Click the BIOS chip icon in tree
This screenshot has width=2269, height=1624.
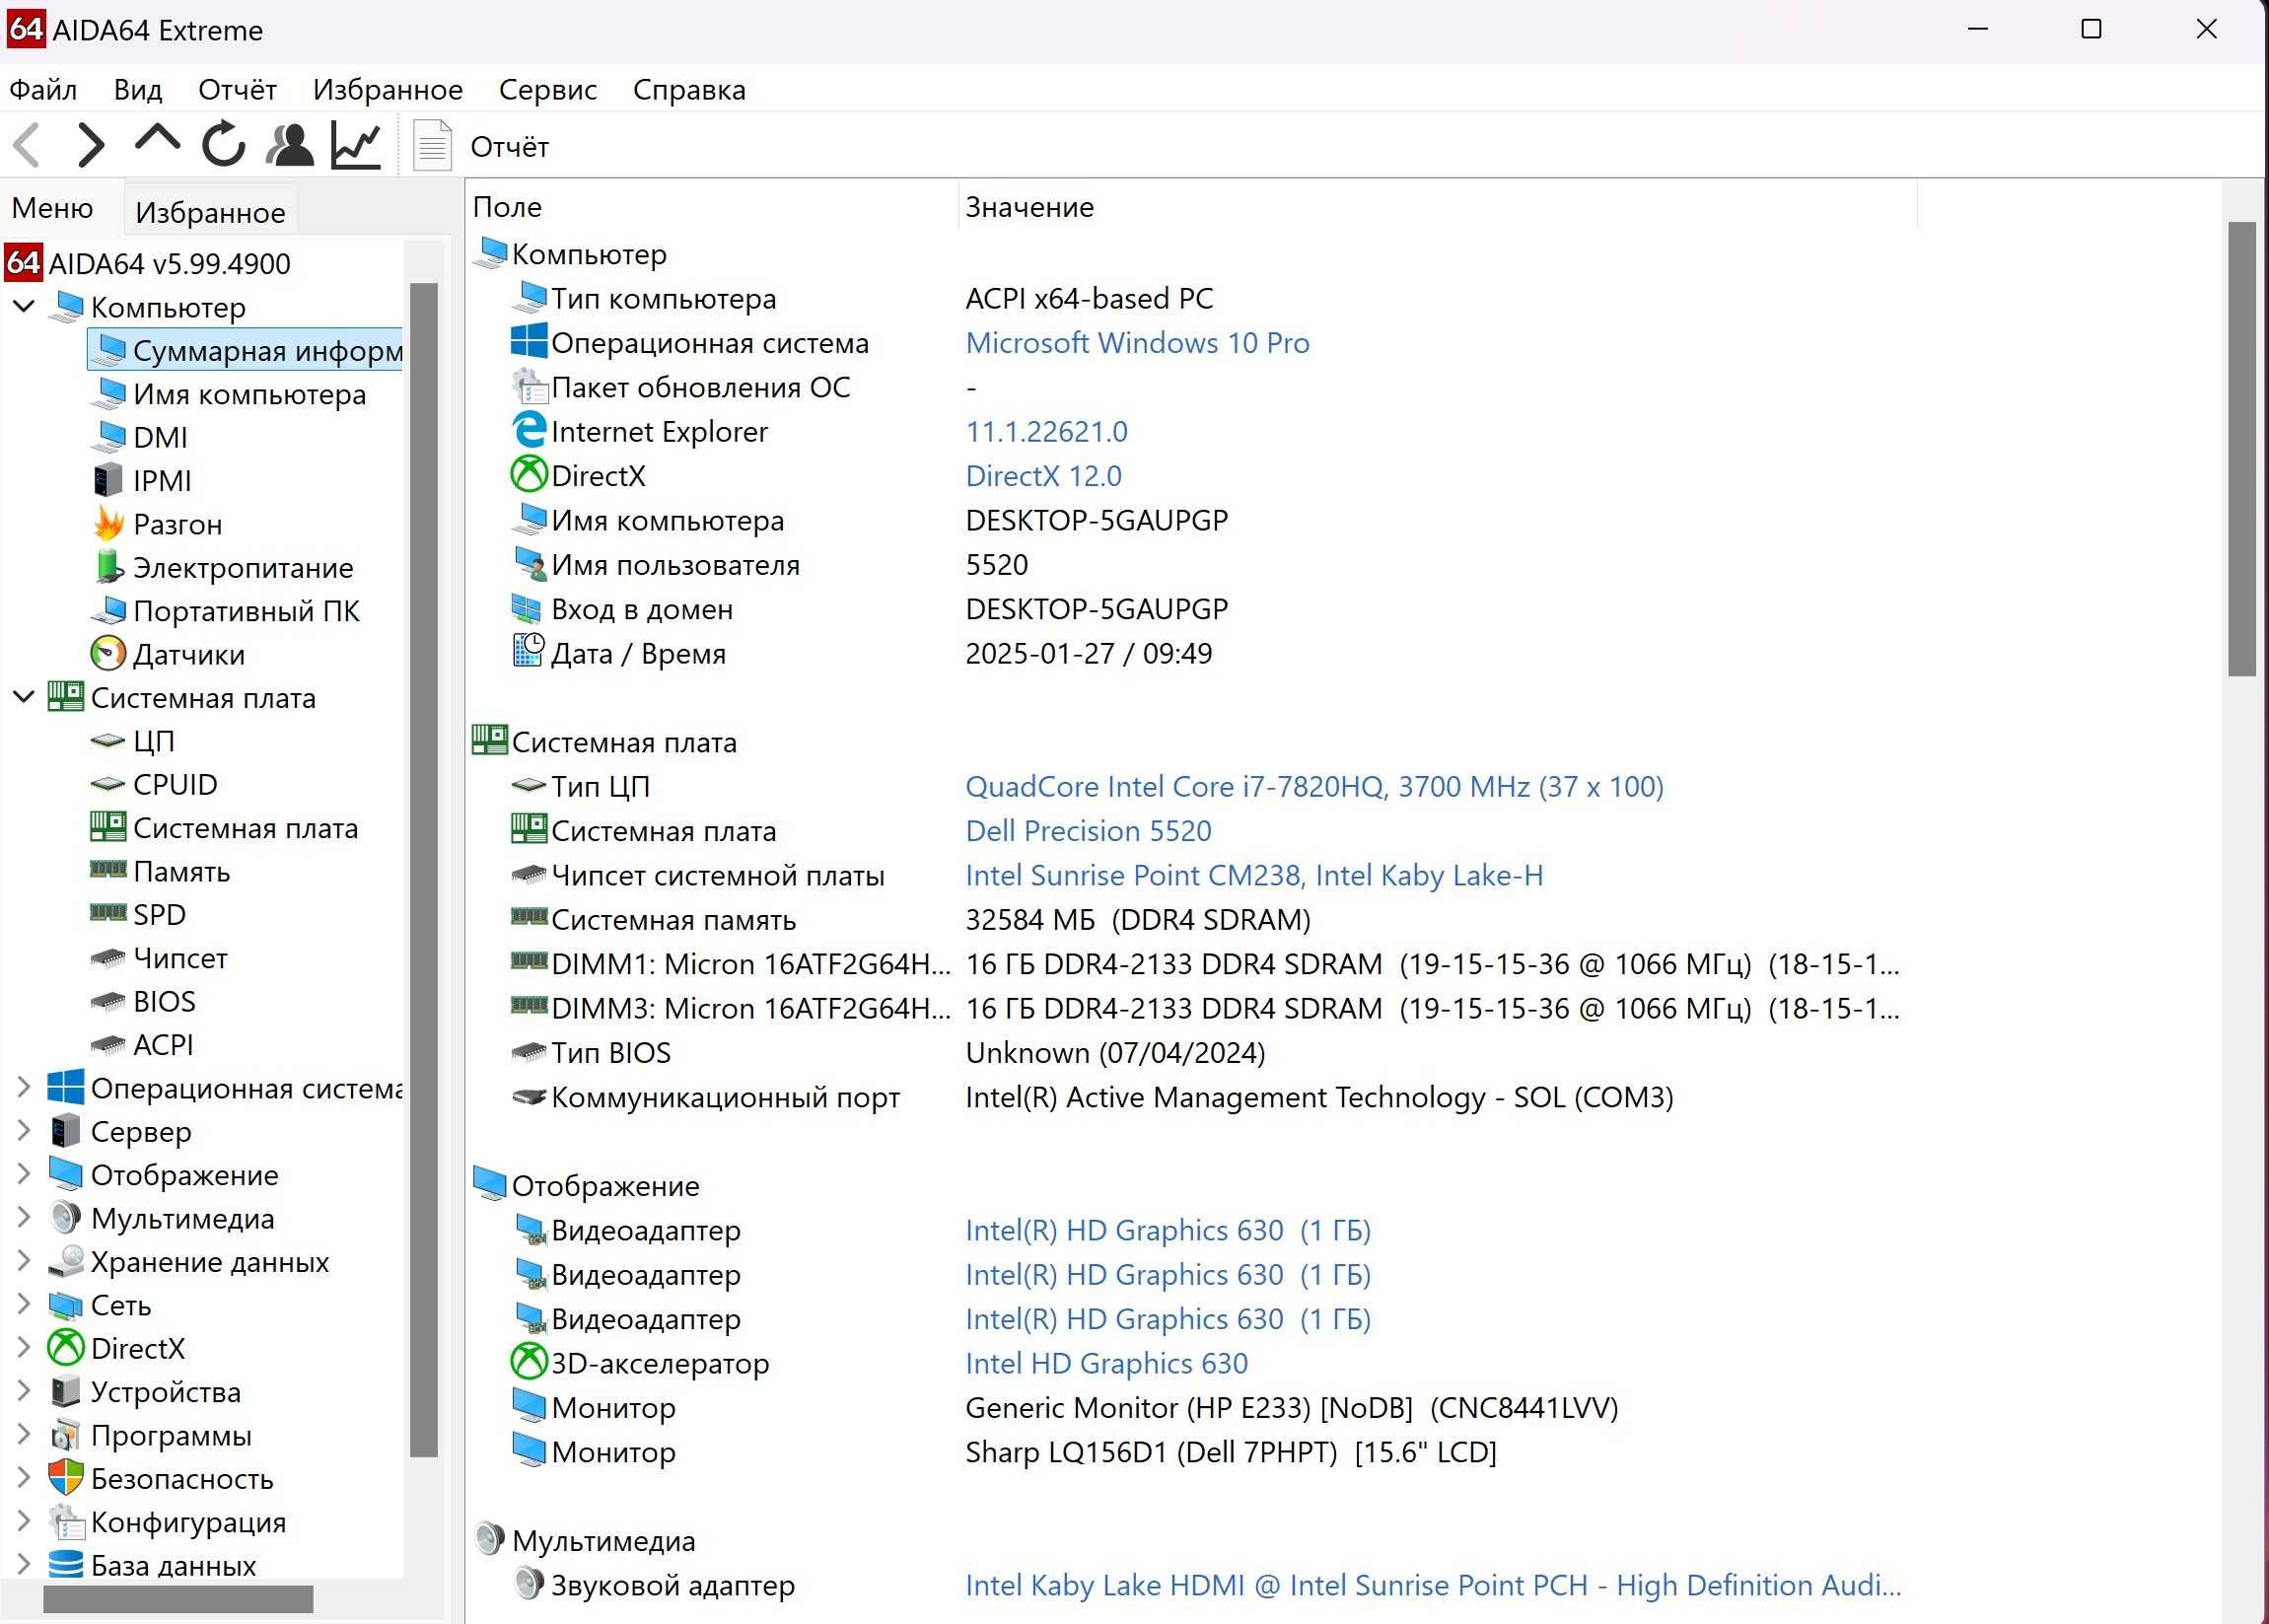(108, 1001)
